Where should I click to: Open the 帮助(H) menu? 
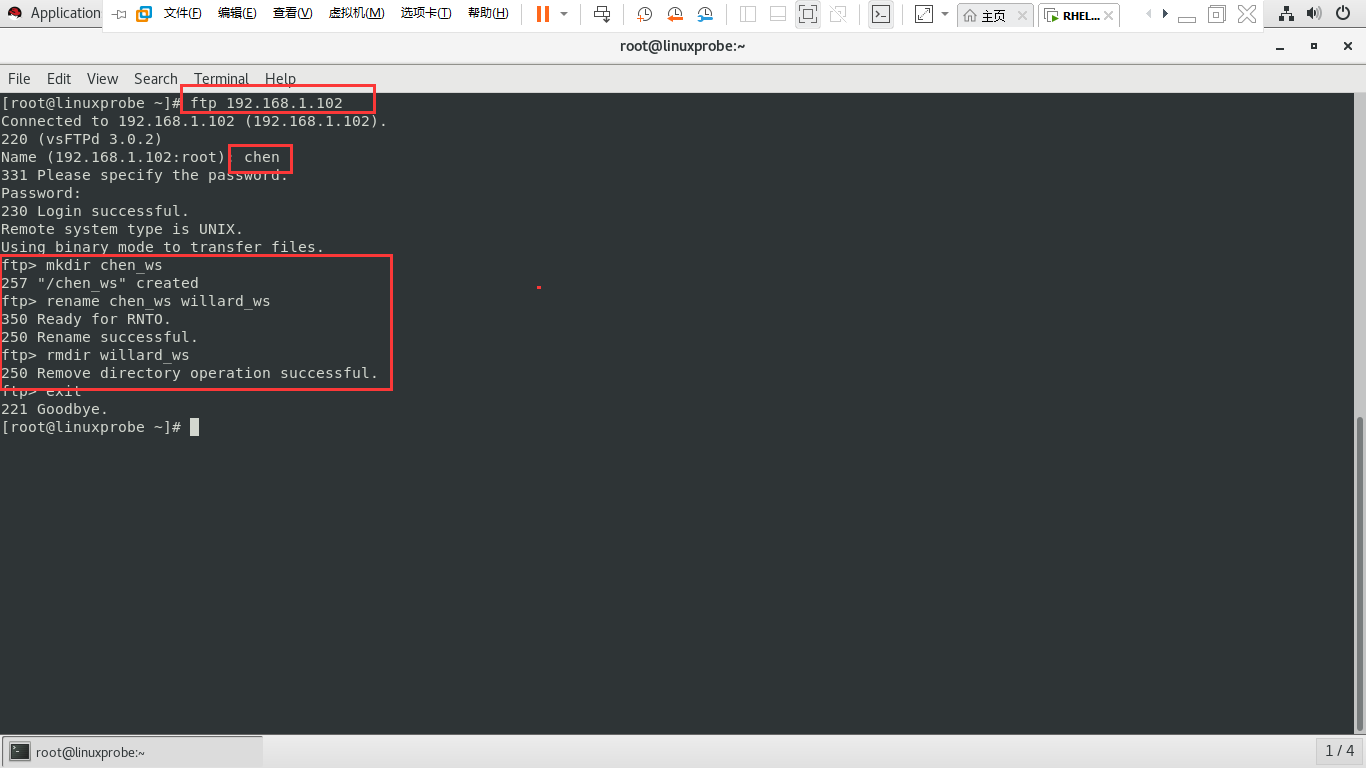(x=488, y=14)
